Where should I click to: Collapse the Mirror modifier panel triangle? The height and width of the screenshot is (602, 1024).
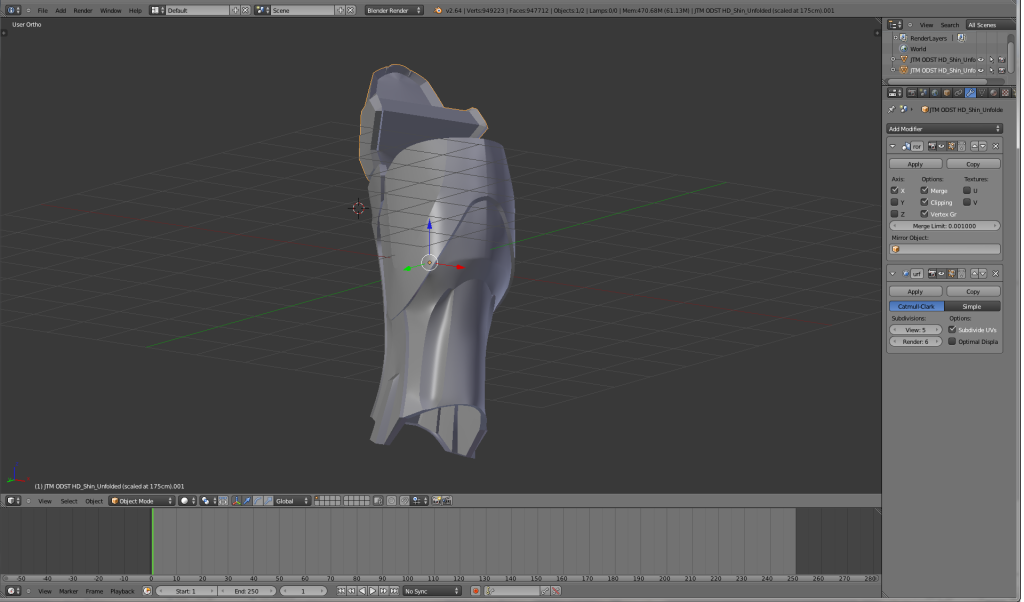(893, 146)
